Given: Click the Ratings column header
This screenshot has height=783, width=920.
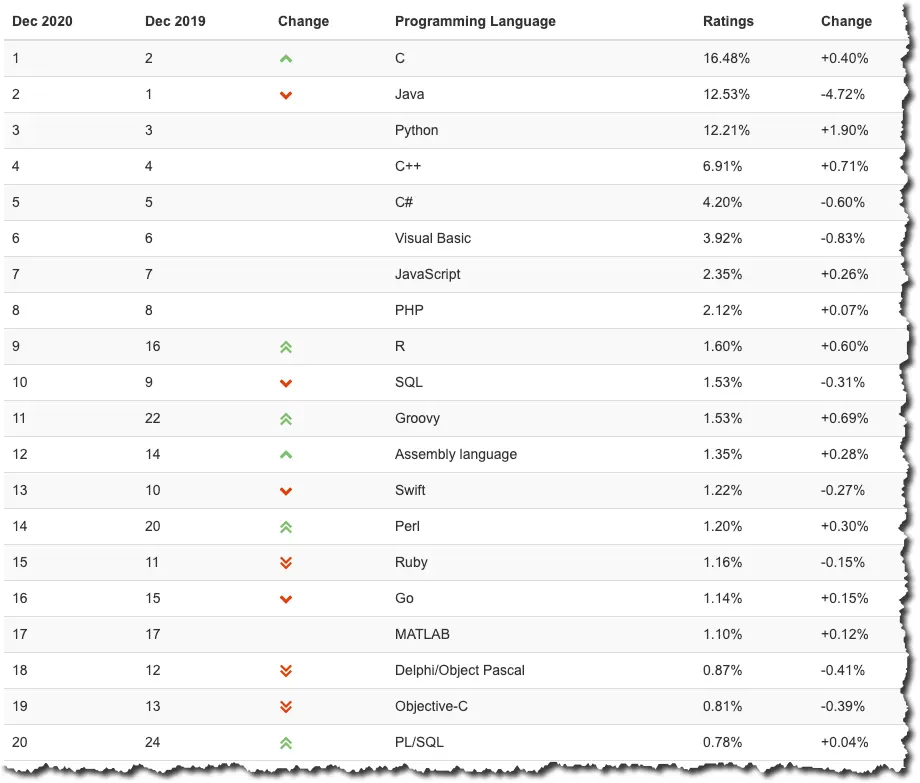Looking at the screenshot, I should point(728,21).
